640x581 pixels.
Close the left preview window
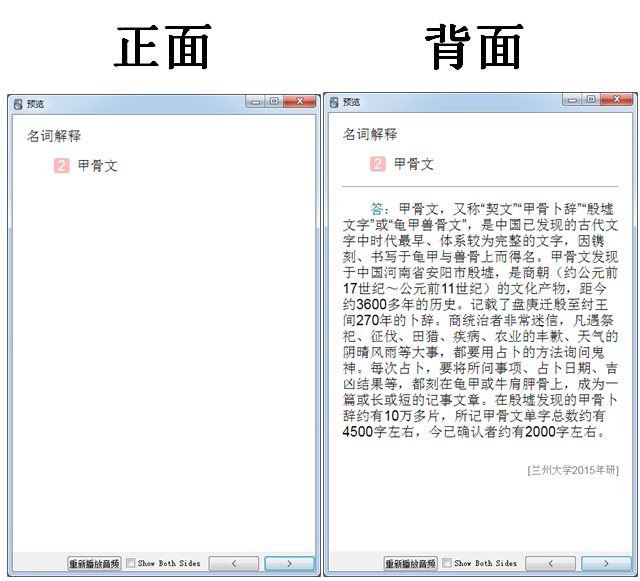[300, 101]
